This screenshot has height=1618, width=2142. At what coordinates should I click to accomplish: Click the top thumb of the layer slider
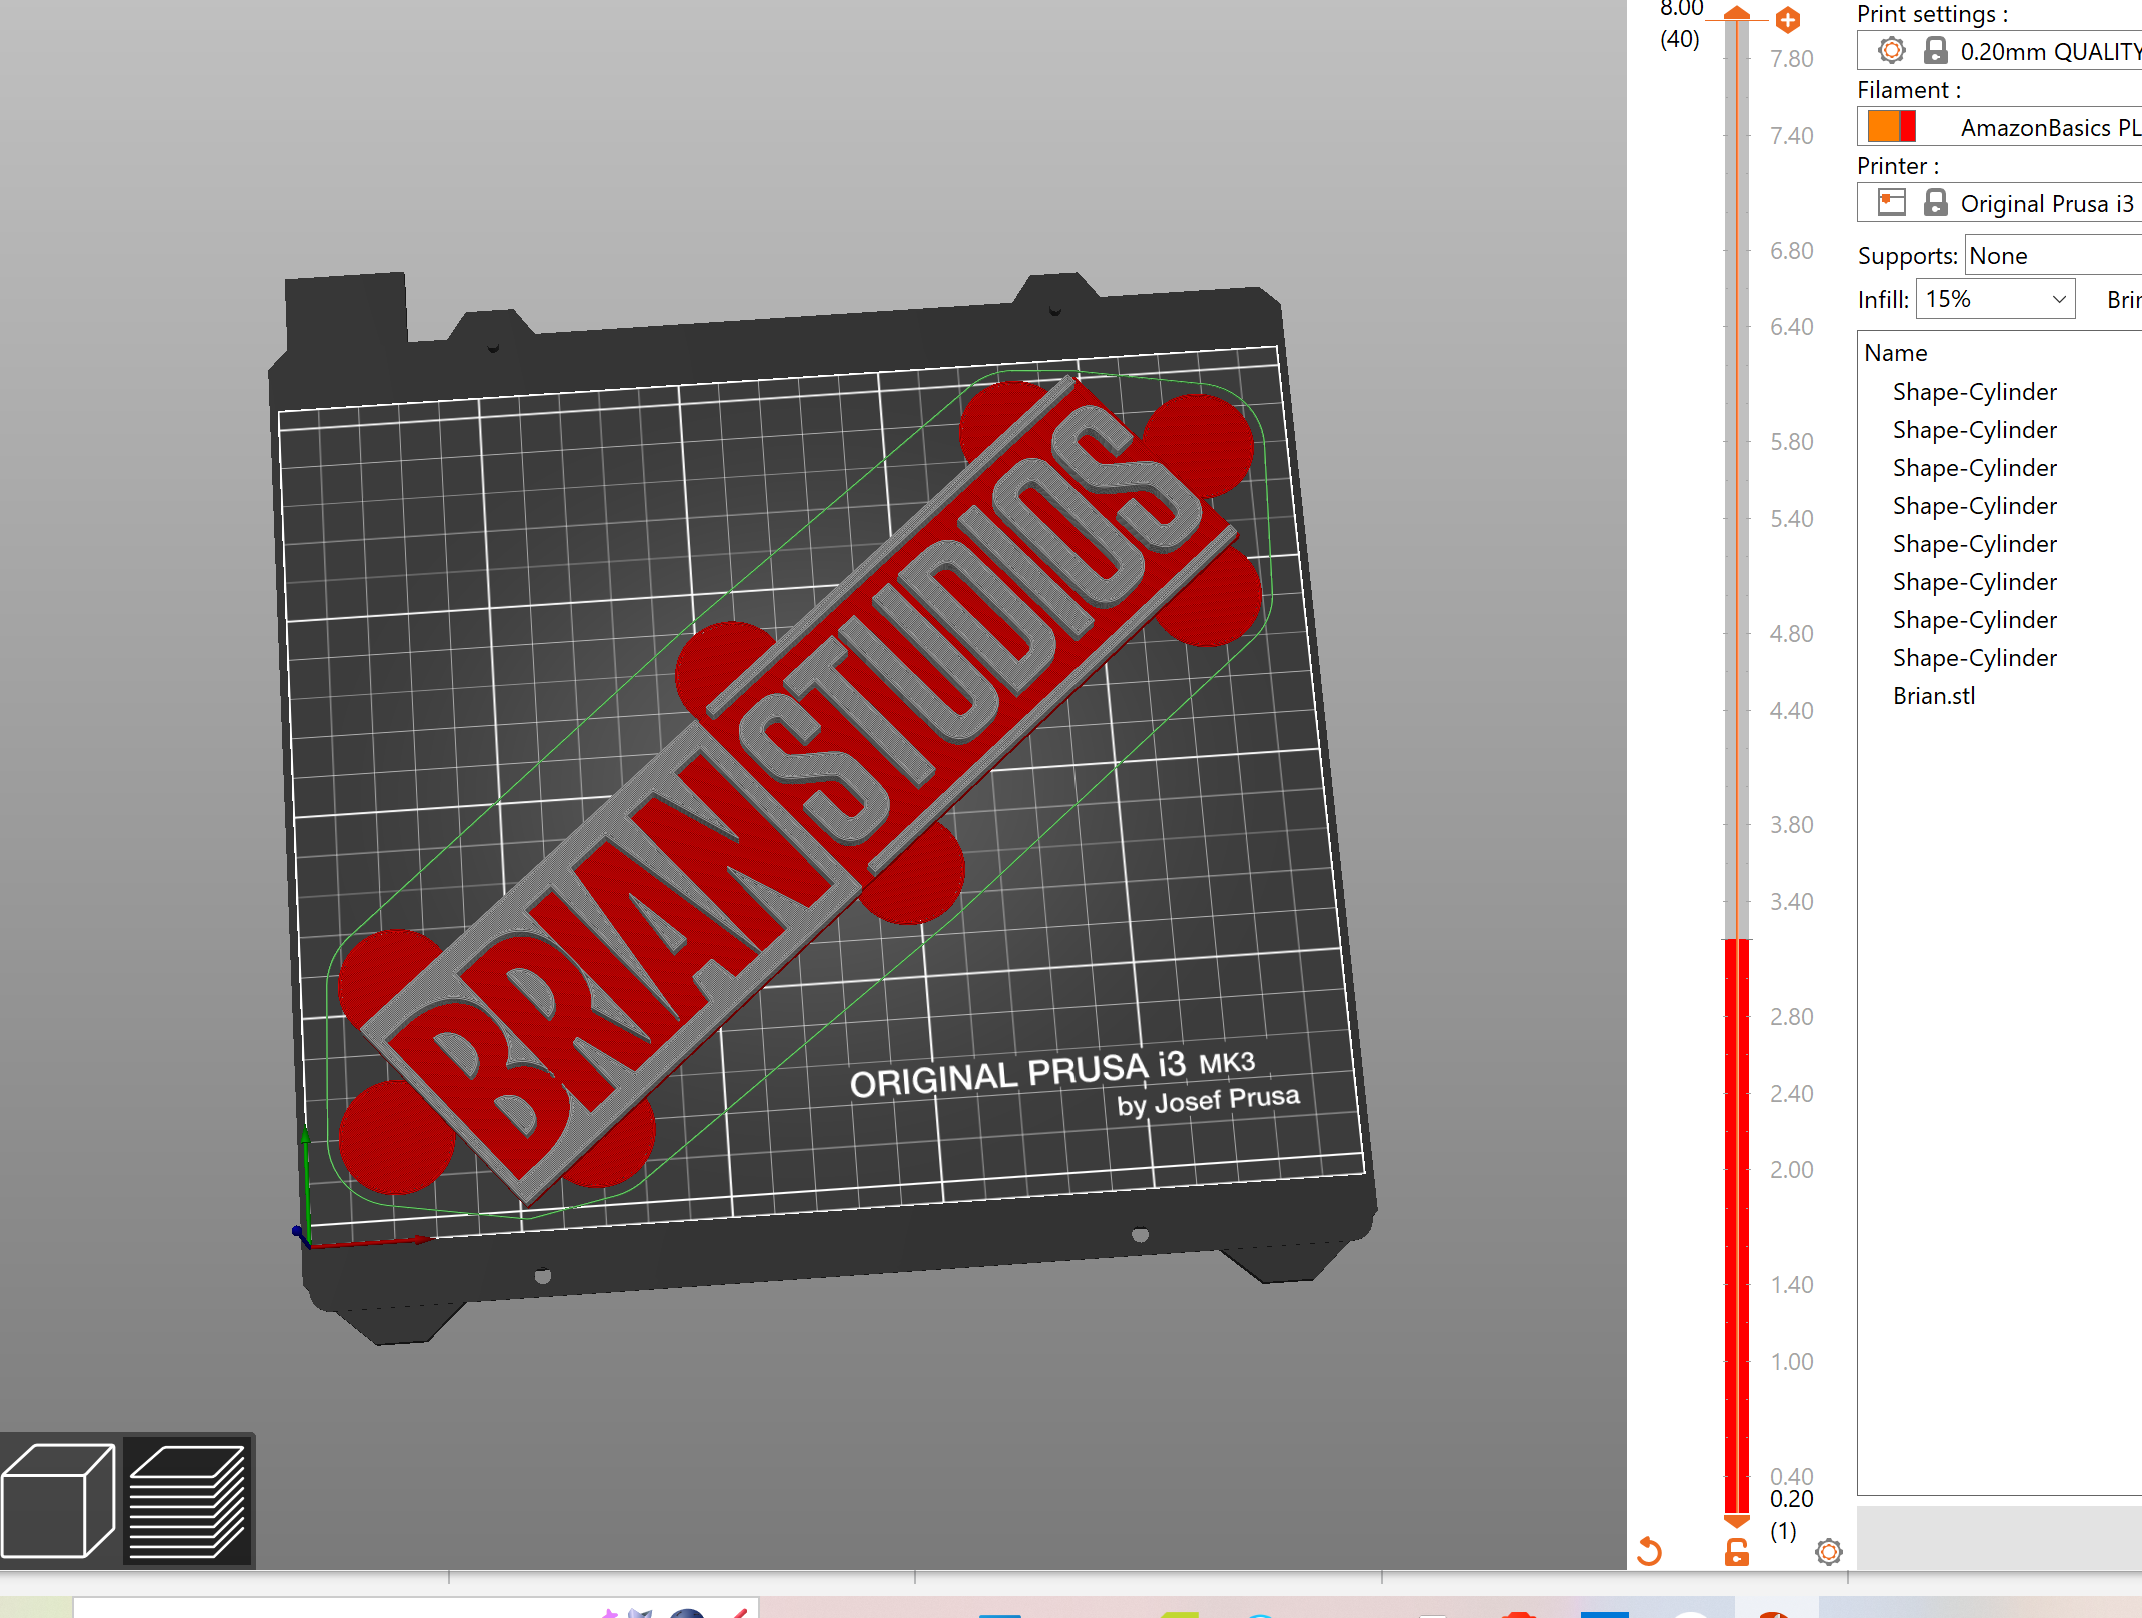[x=1737, y=13]
